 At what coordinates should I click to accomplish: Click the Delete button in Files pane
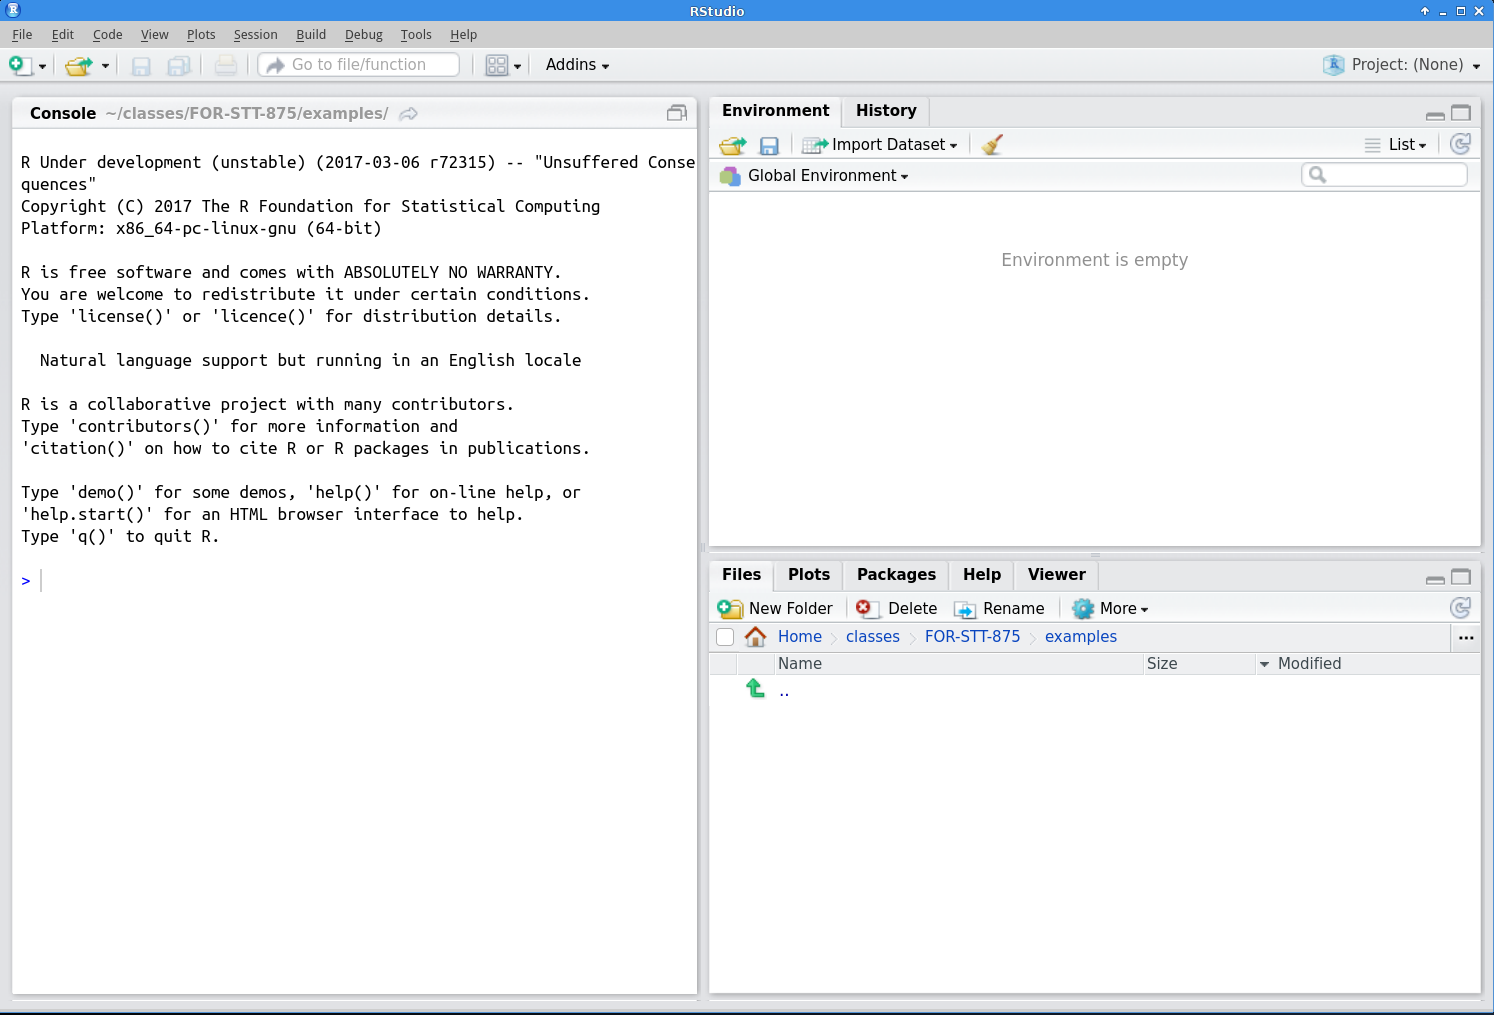(896, 609)
